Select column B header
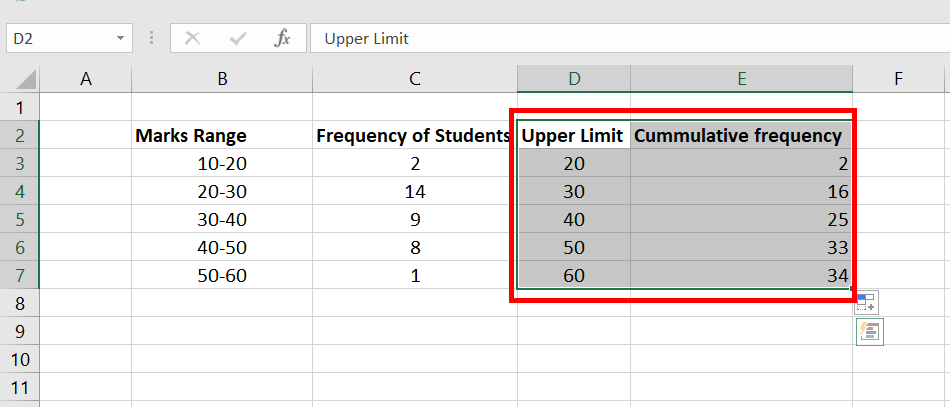 pos(222,79)
